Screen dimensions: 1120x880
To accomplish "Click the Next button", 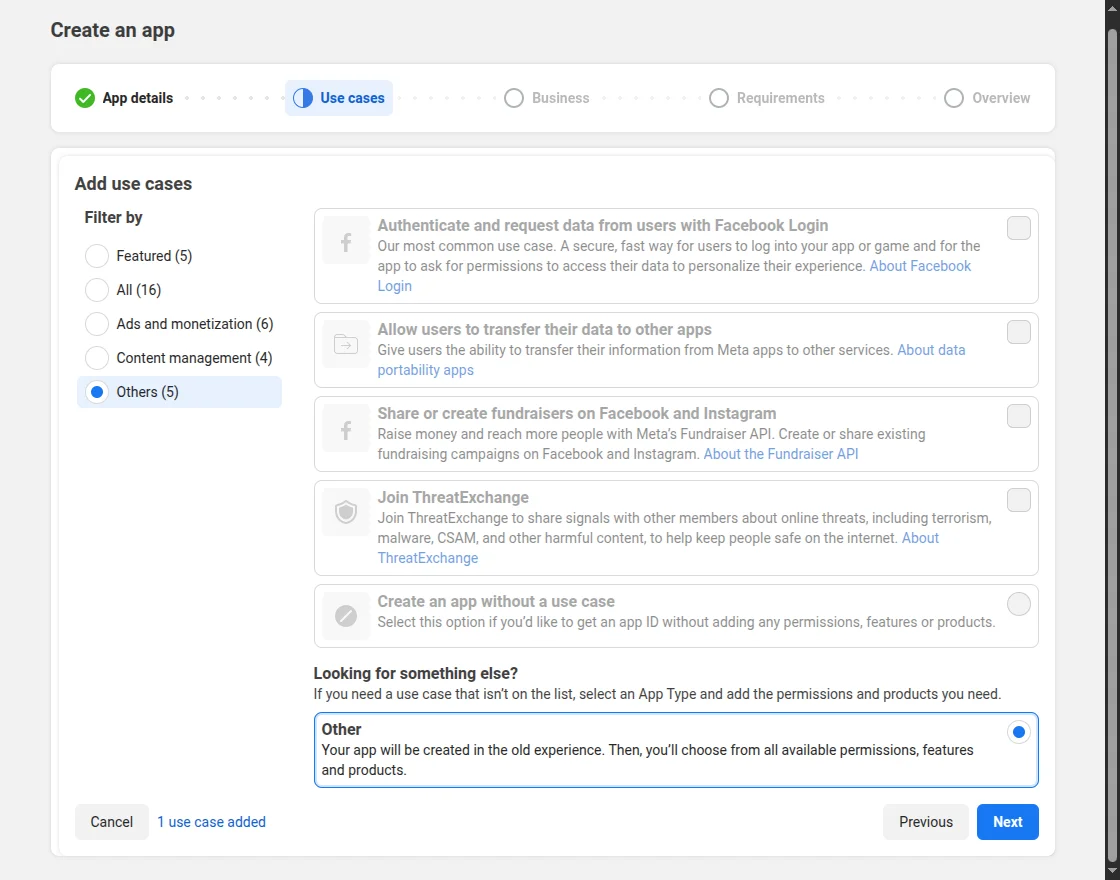I will pos(1007,821).
